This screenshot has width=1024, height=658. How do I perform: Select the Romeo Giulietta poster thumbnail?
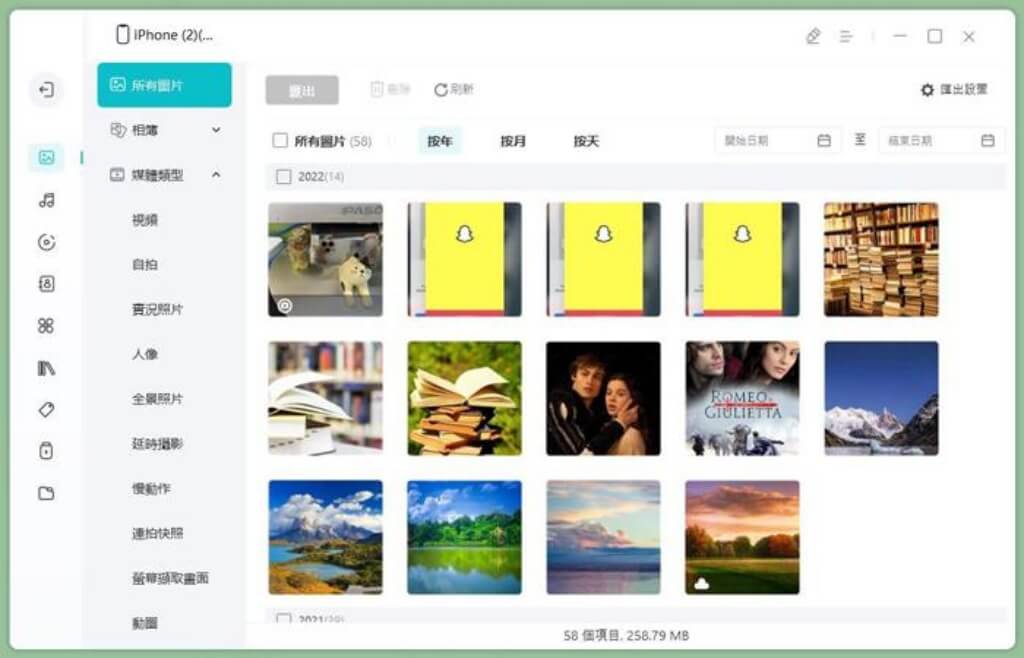(x=743, y=398)
